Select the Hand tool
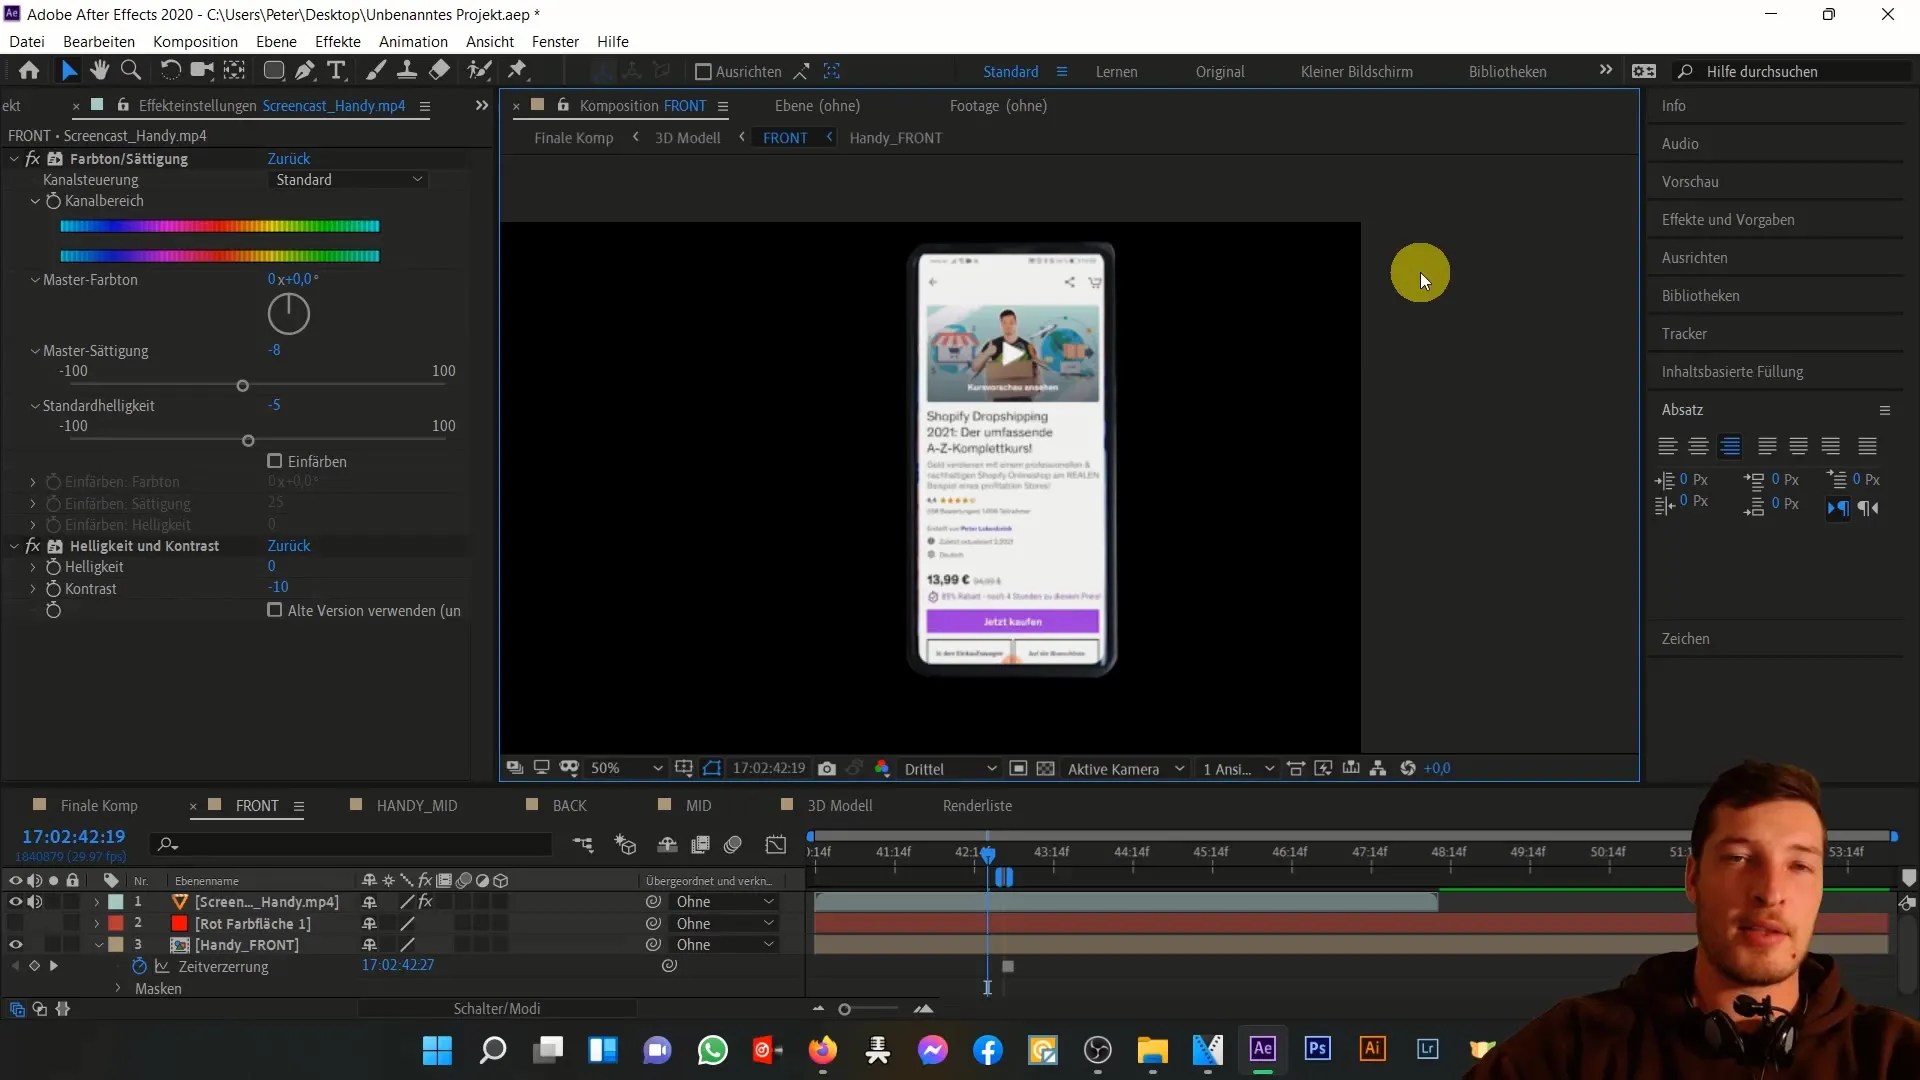 pos(99,71)
